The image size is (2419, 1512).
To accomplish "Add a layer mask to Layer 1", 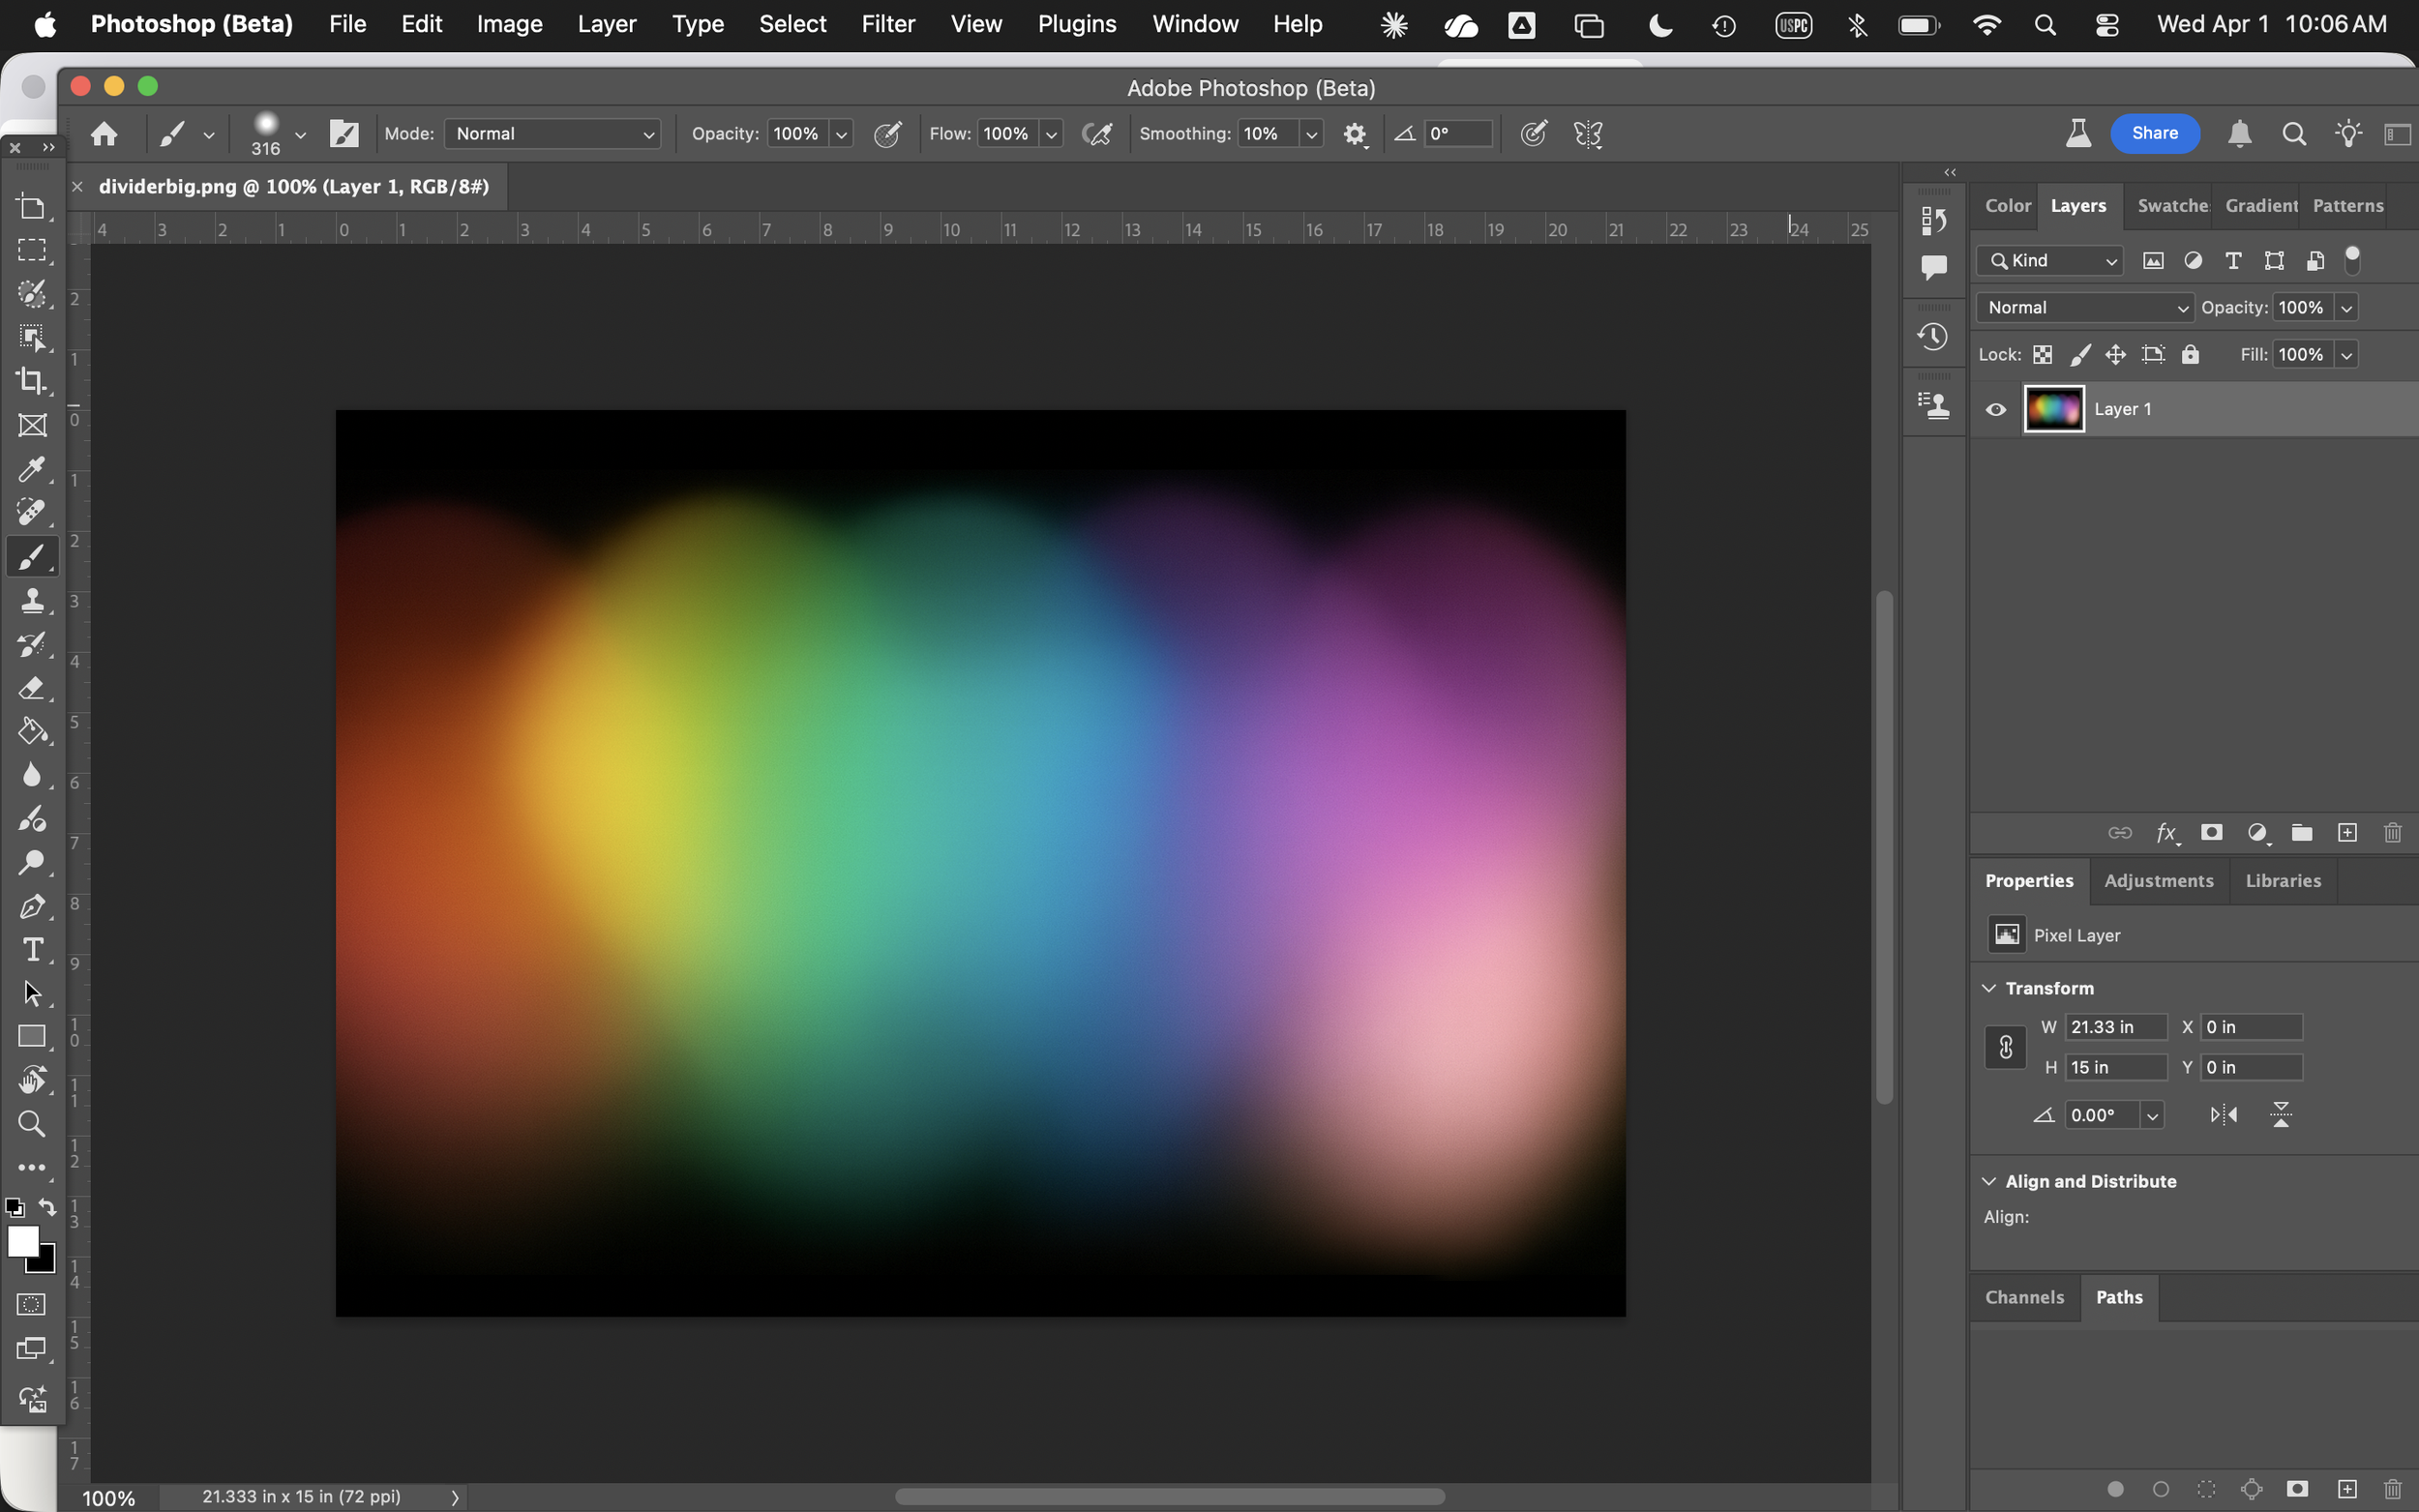I will 2211,832.
